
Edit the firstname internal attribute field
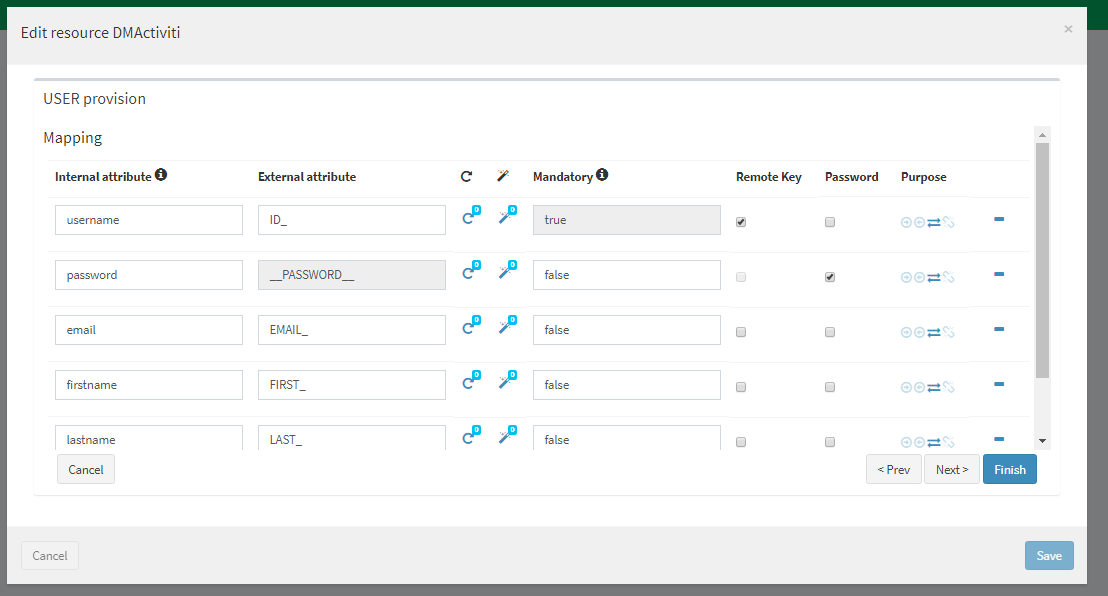tap(149, 385)
